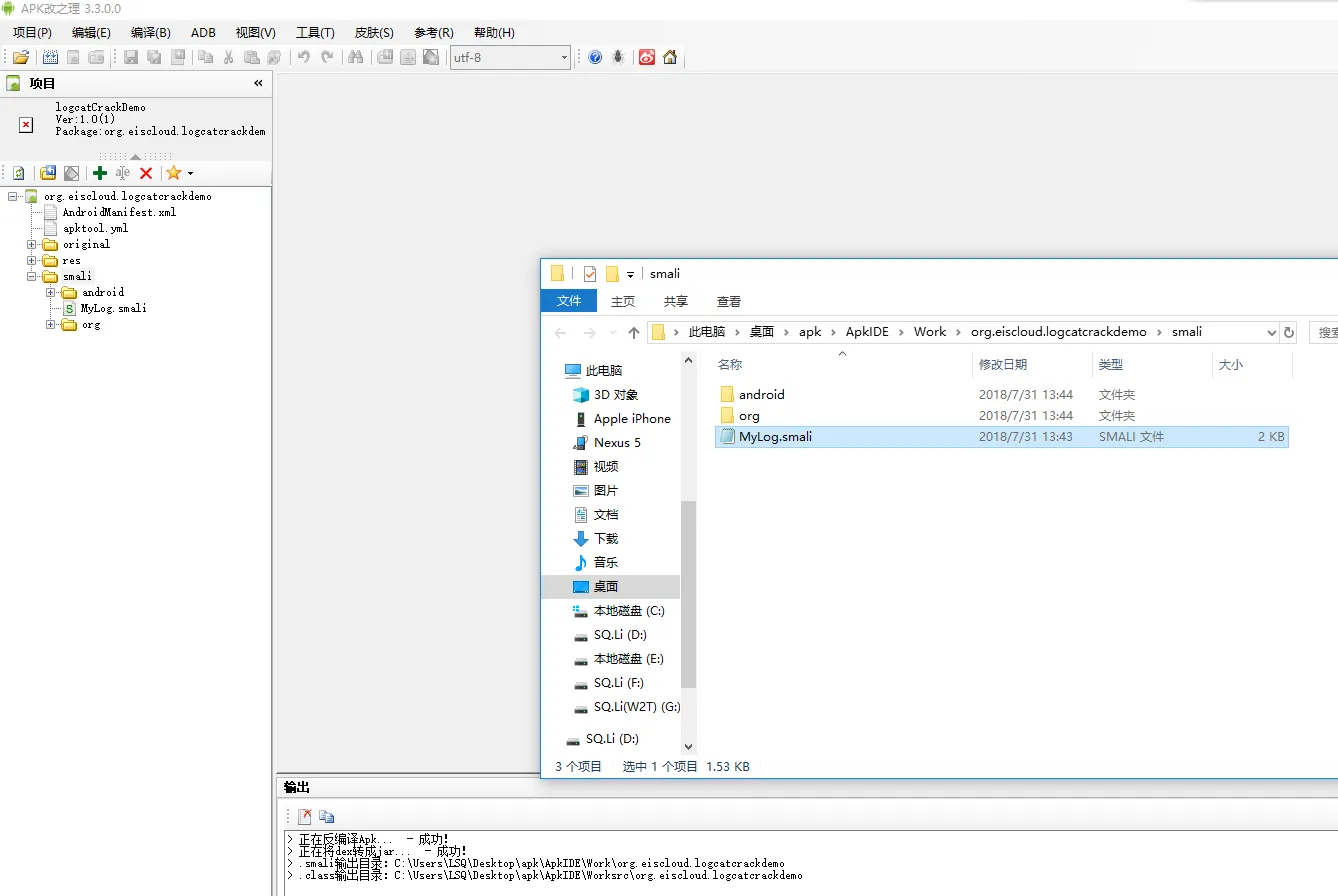Click the blue Help question mark icon
This screenshot has height=896, width=1338.
coord(595,57)
